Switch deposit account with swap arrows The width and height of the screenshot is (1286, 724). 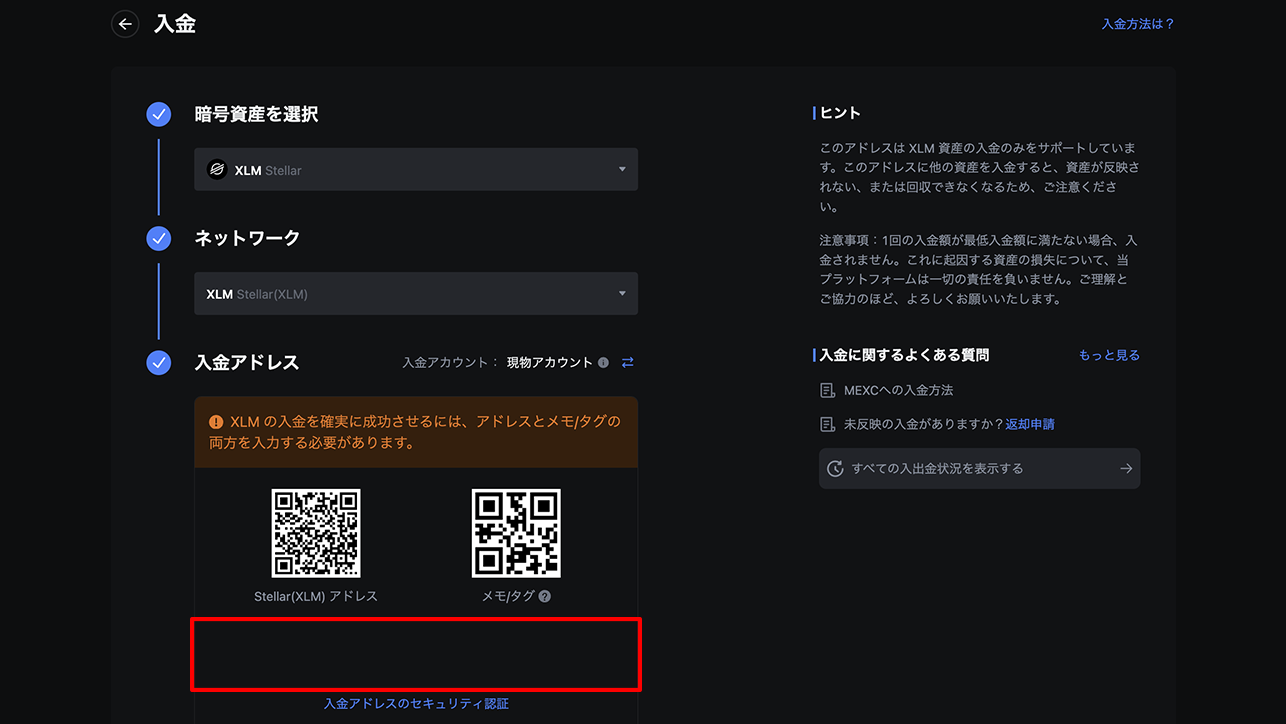coord(628,363)
